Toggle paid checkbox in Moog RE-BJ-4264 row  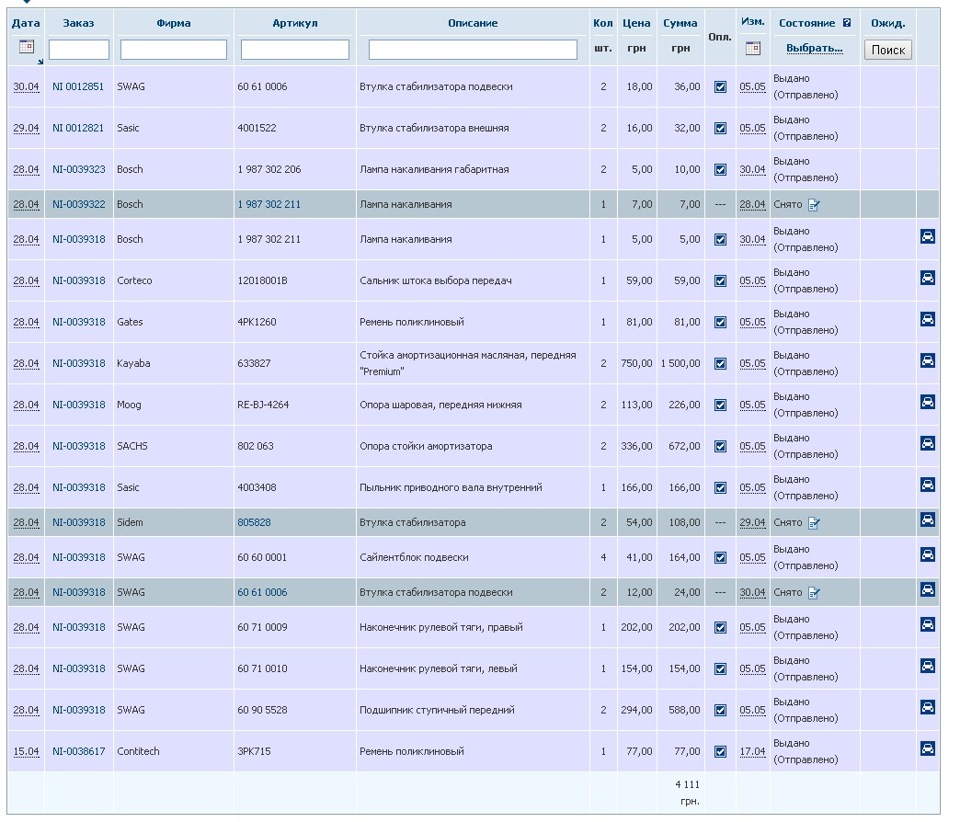pos(720,405)
